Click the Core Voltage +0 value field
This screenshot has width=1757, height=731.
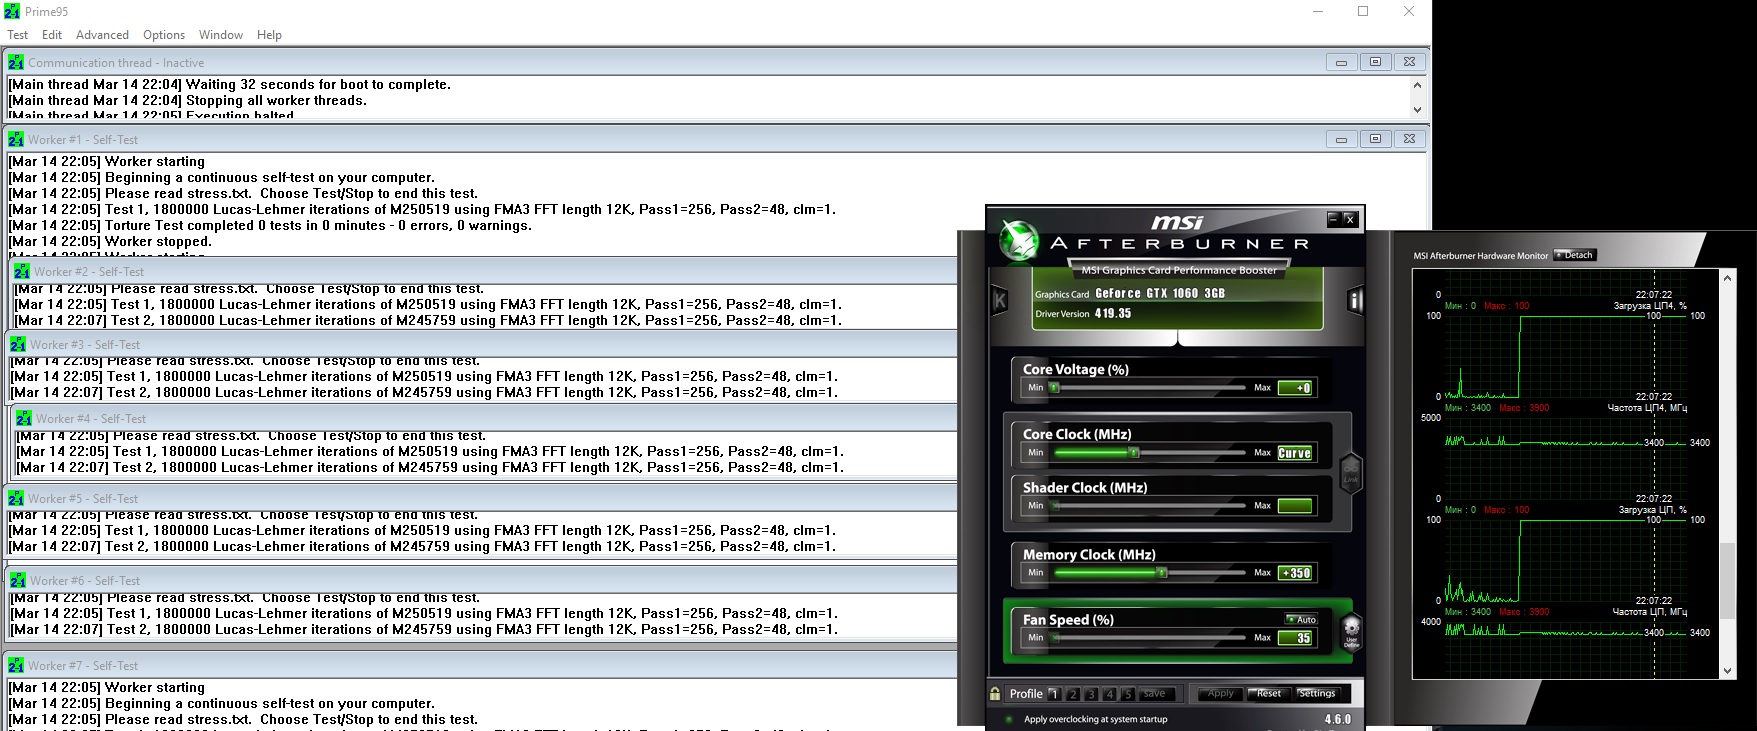[1295, 388]
